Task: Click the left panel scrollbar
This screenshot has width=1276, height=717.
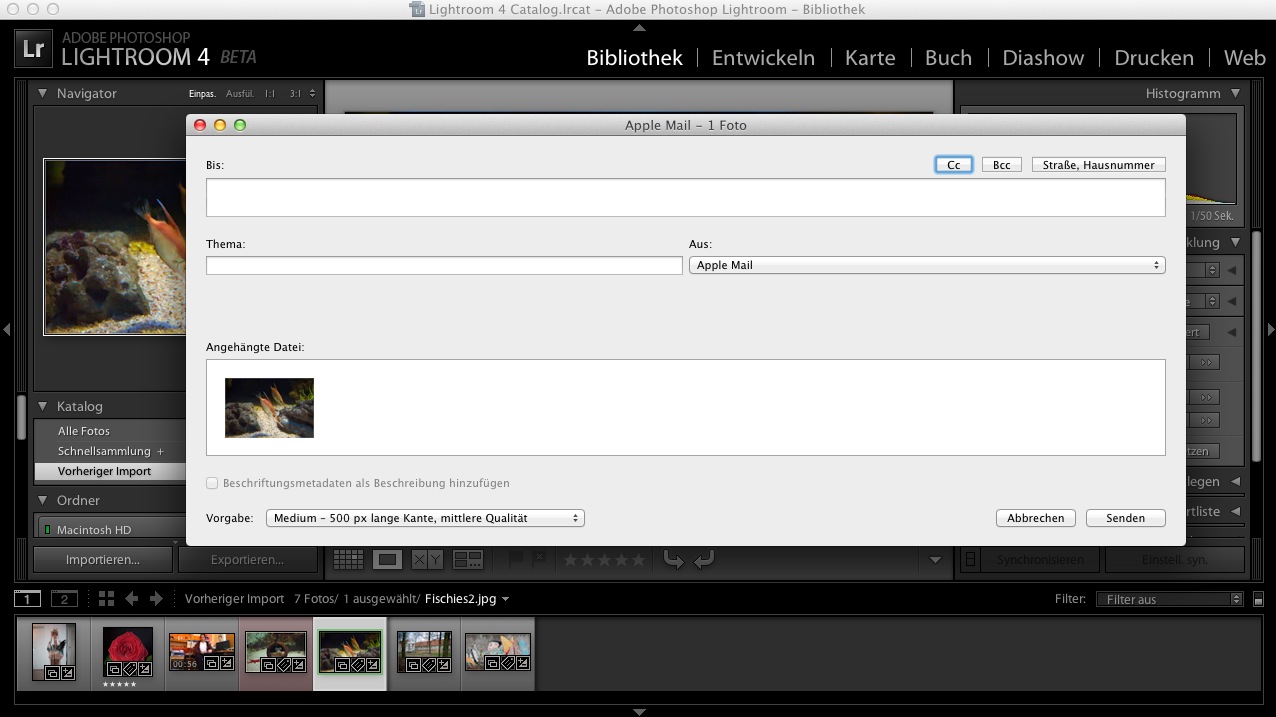Action: [22, 418]
